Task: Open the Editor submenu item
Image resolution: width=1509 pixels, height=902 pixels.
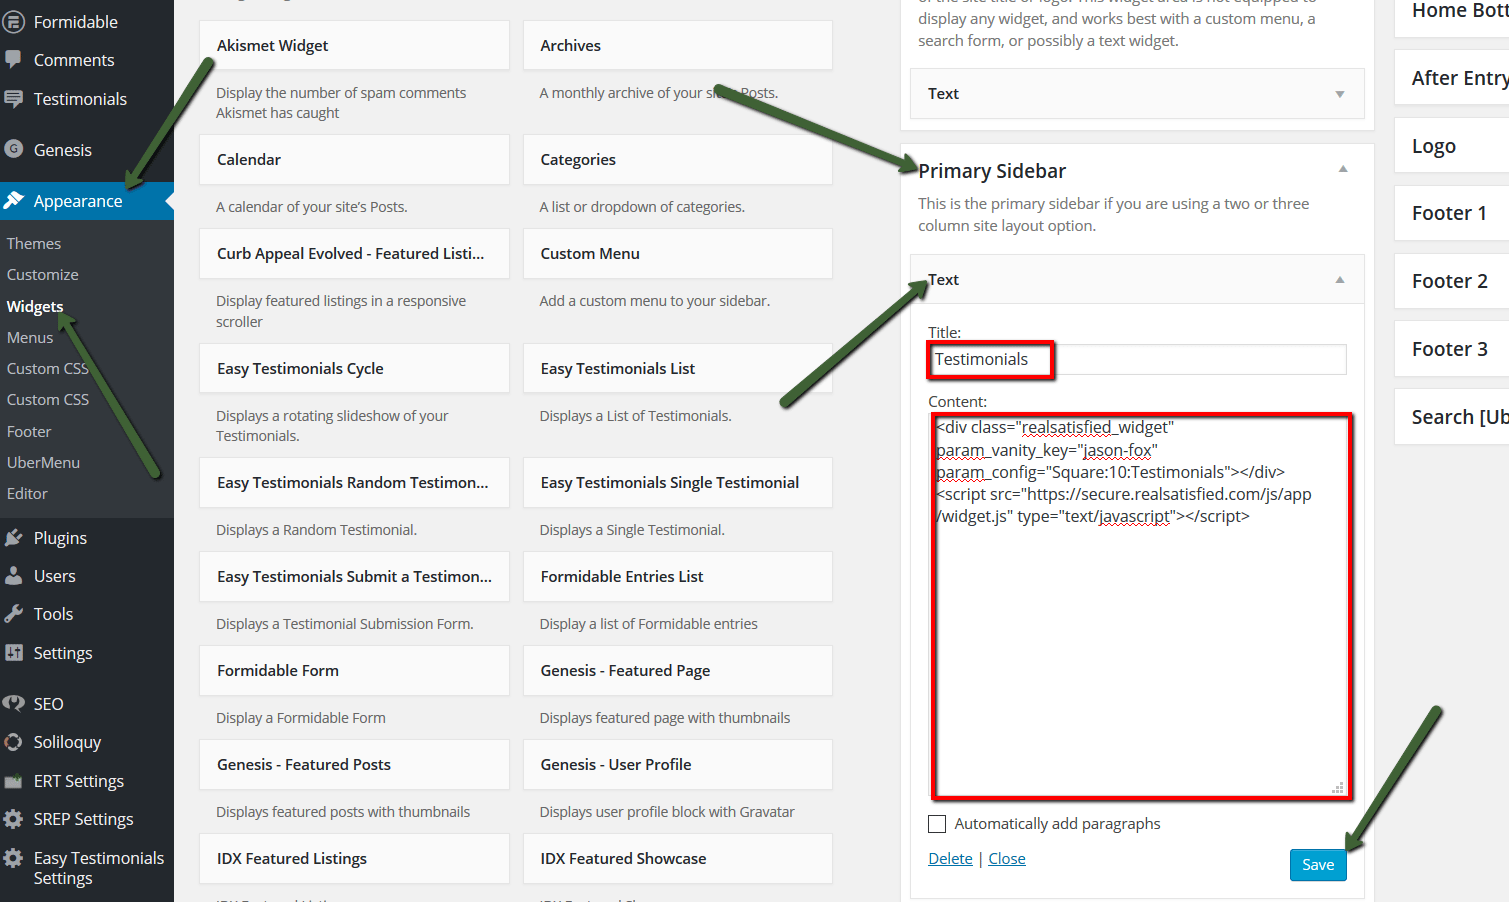Action: [x=27, y=494]
